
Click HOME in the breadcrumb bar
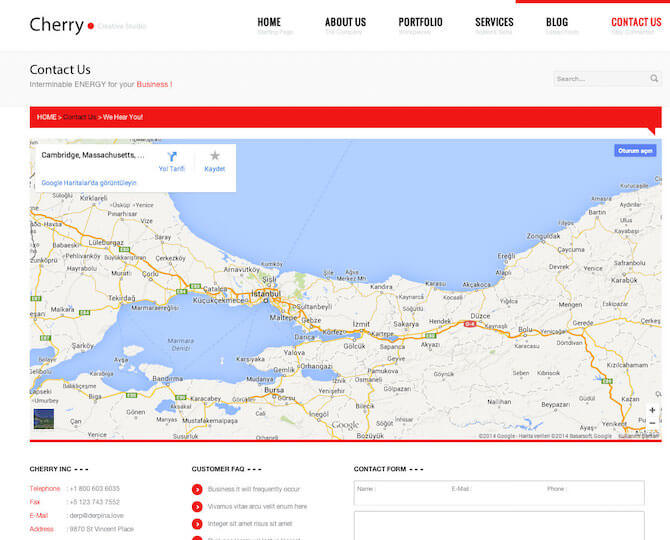[47, 117]
